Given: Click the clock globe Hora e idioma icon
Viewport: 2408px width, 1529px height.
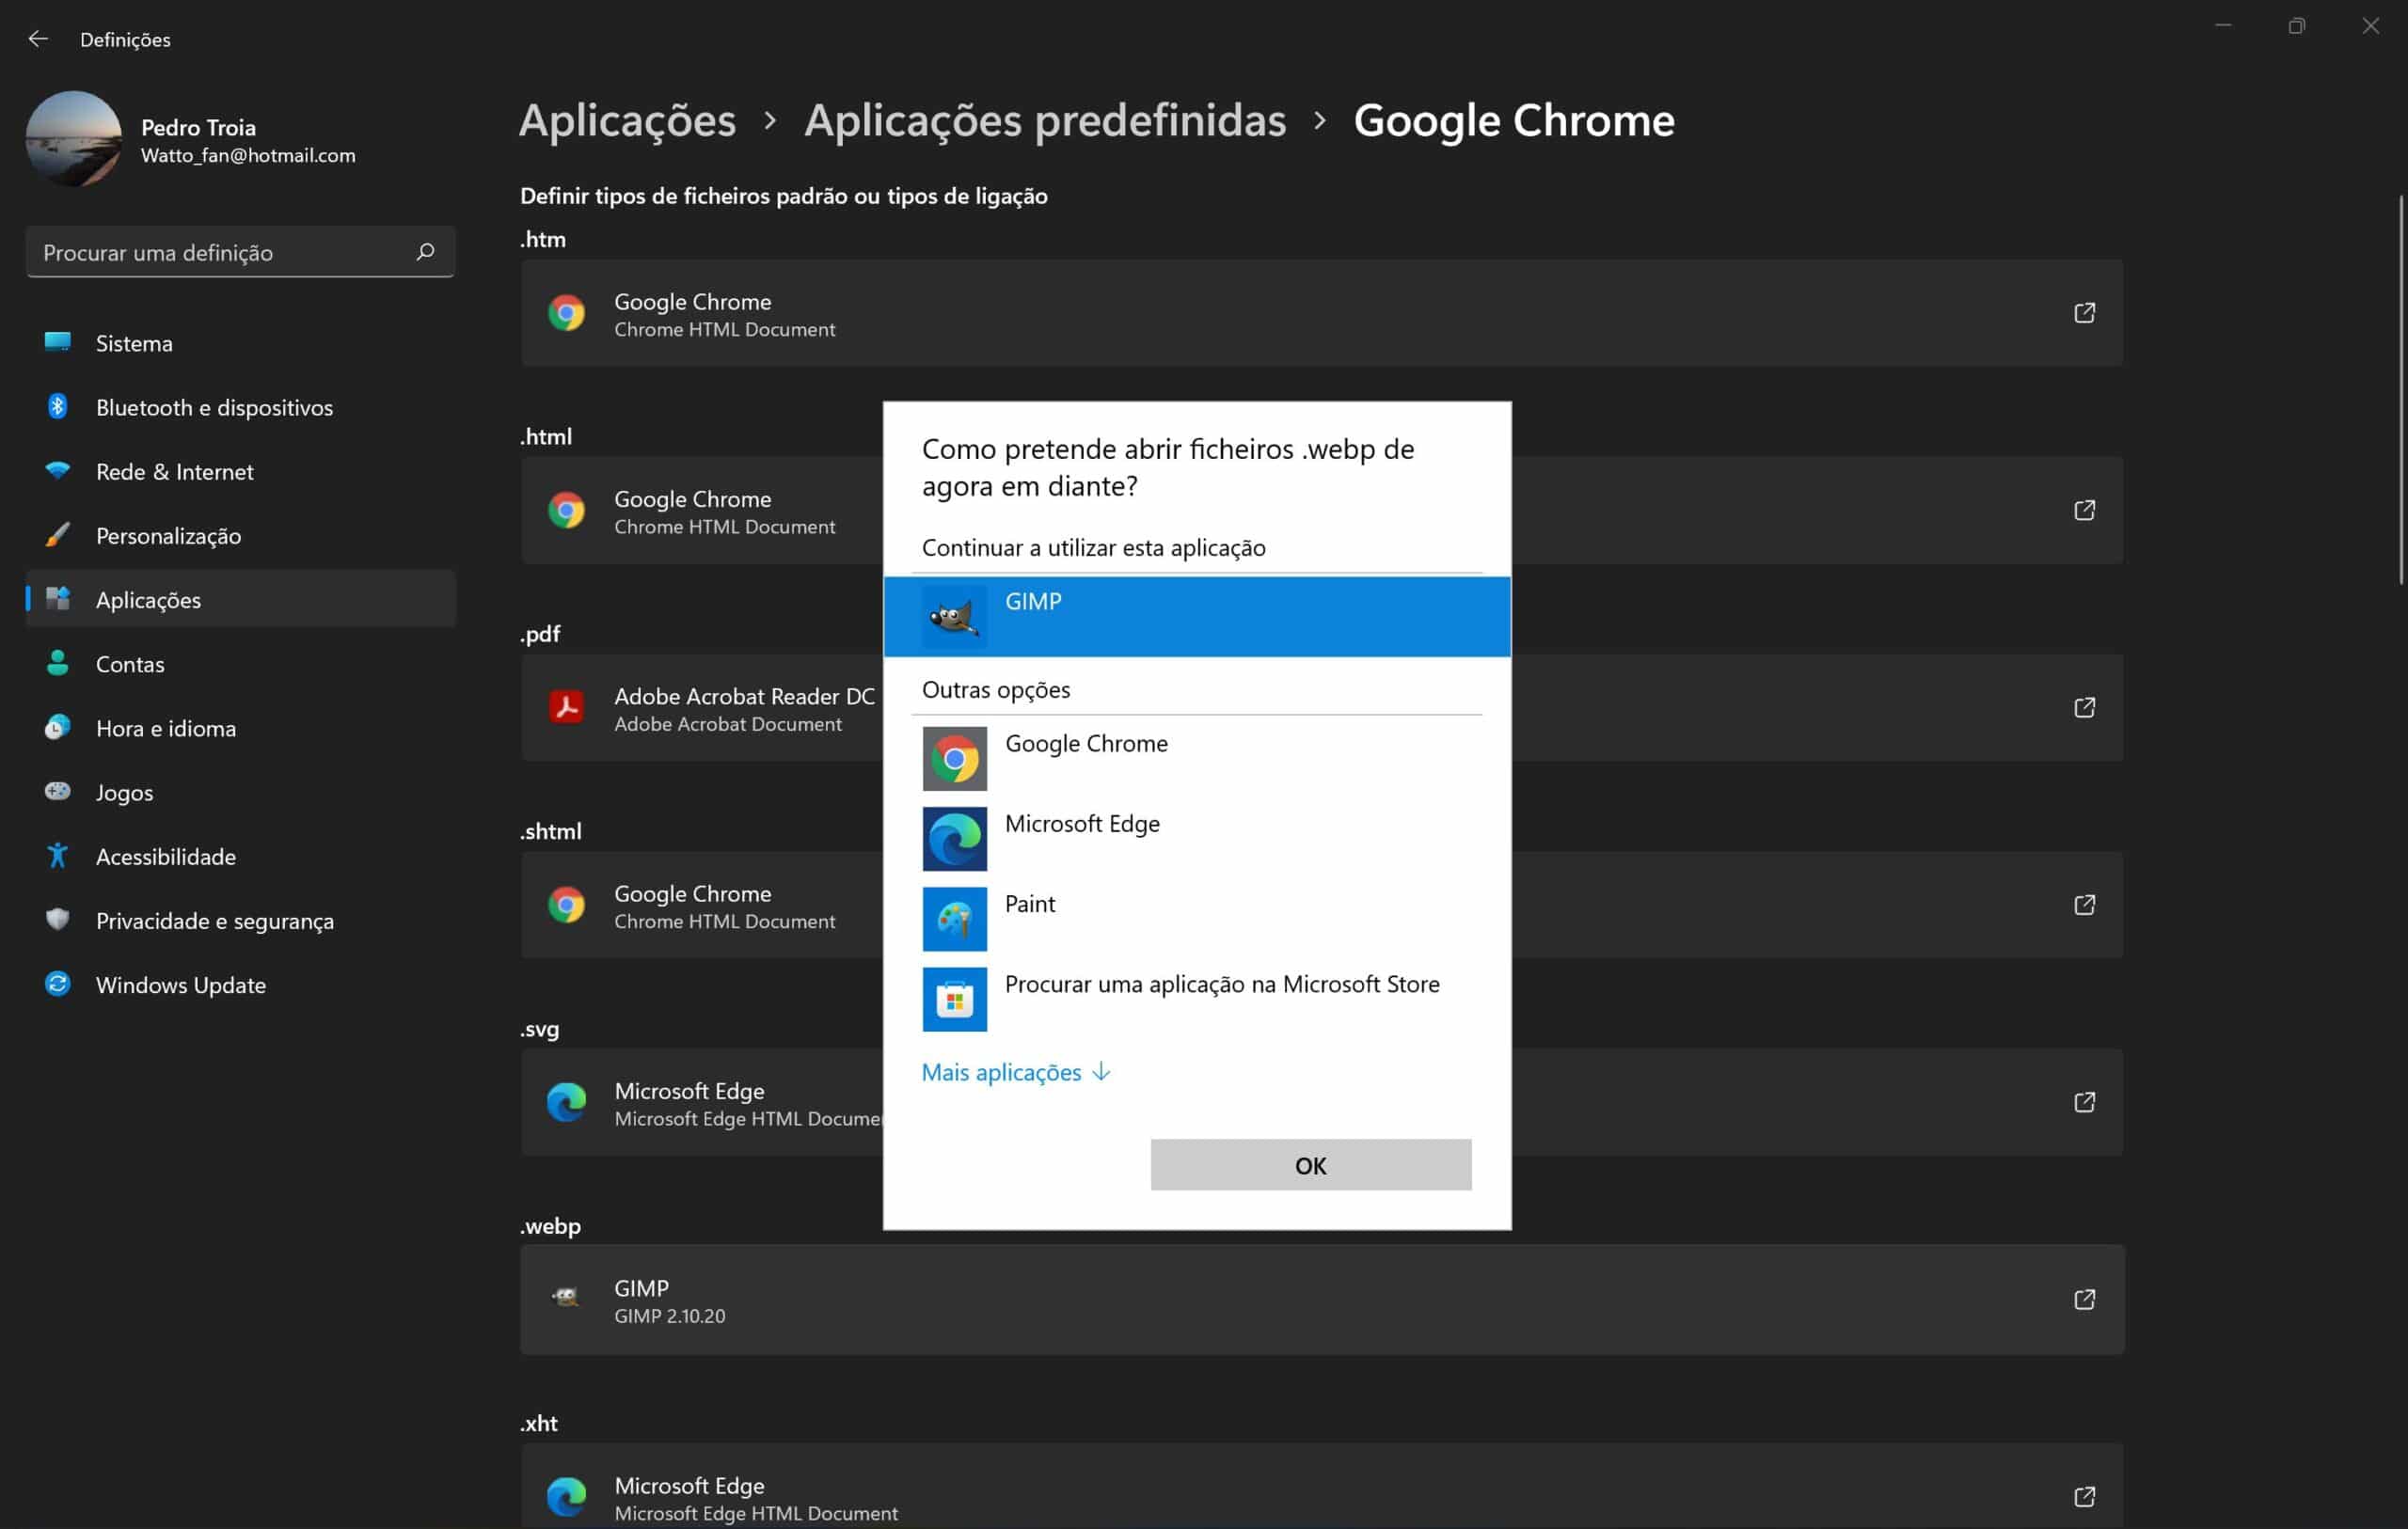Looking at the screenshot, I should 58,726.
